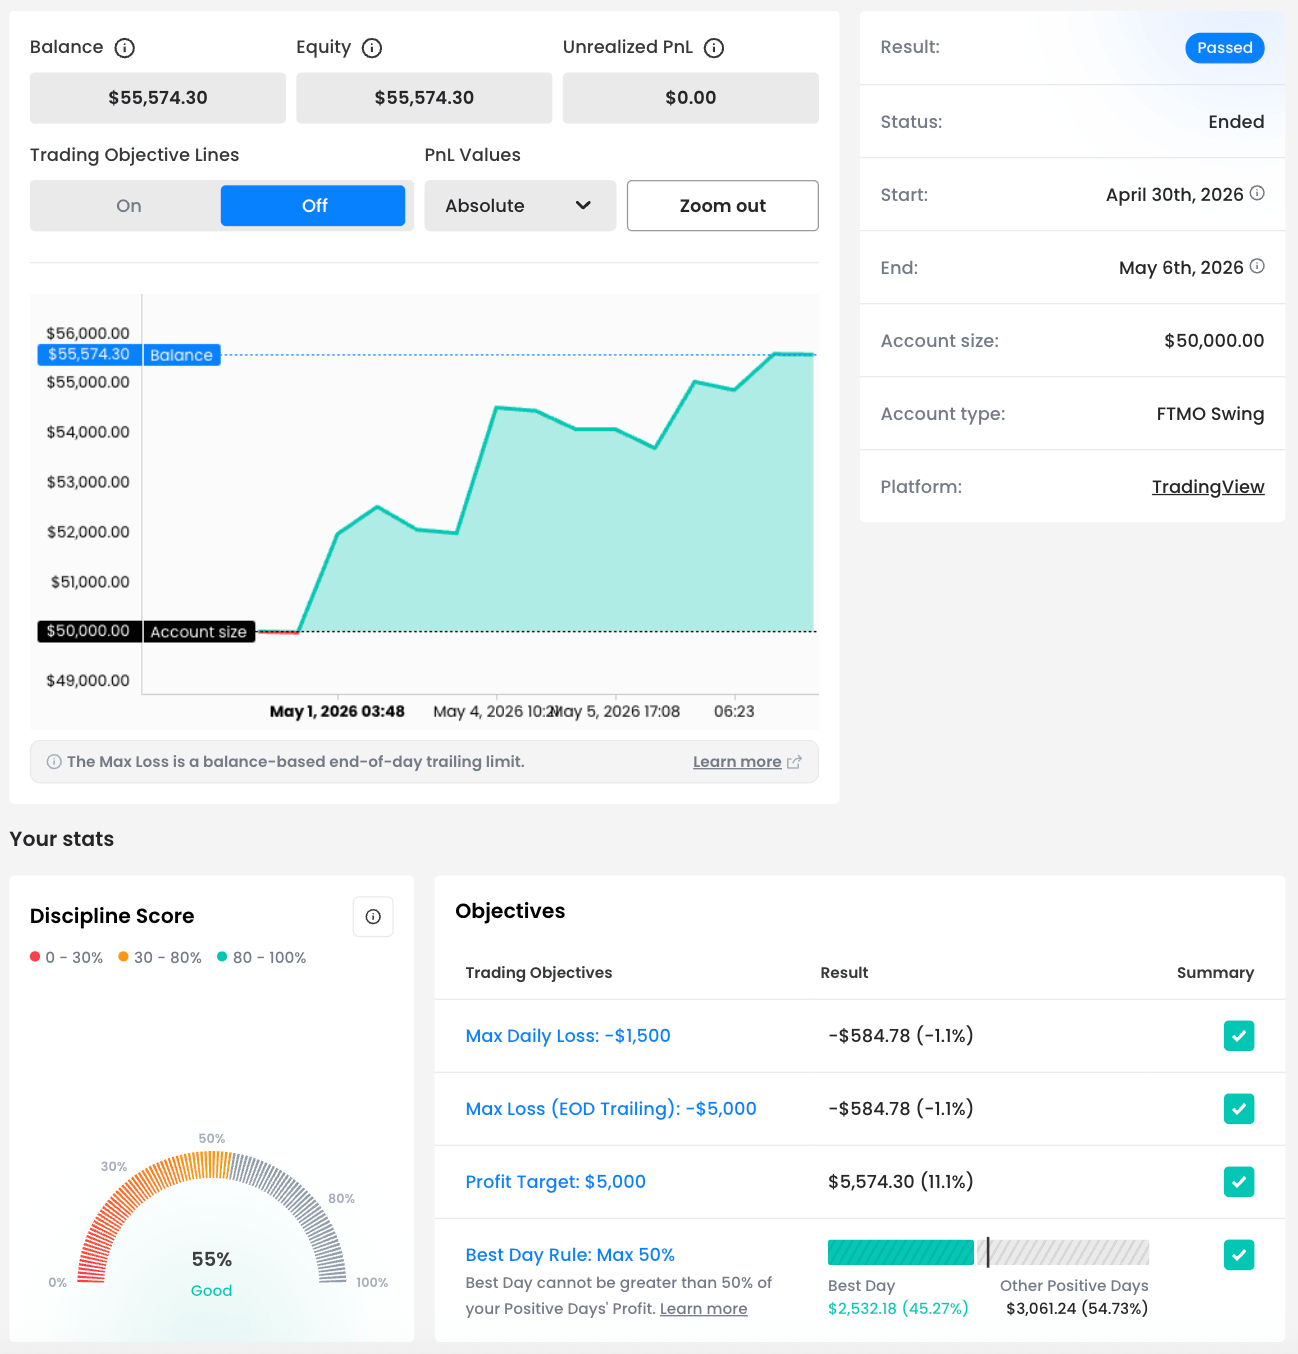Click the Account size $50,000.00 value
Image resolution: width=1298 pixels, height=1354 pixels.
tap(1214, 341)
